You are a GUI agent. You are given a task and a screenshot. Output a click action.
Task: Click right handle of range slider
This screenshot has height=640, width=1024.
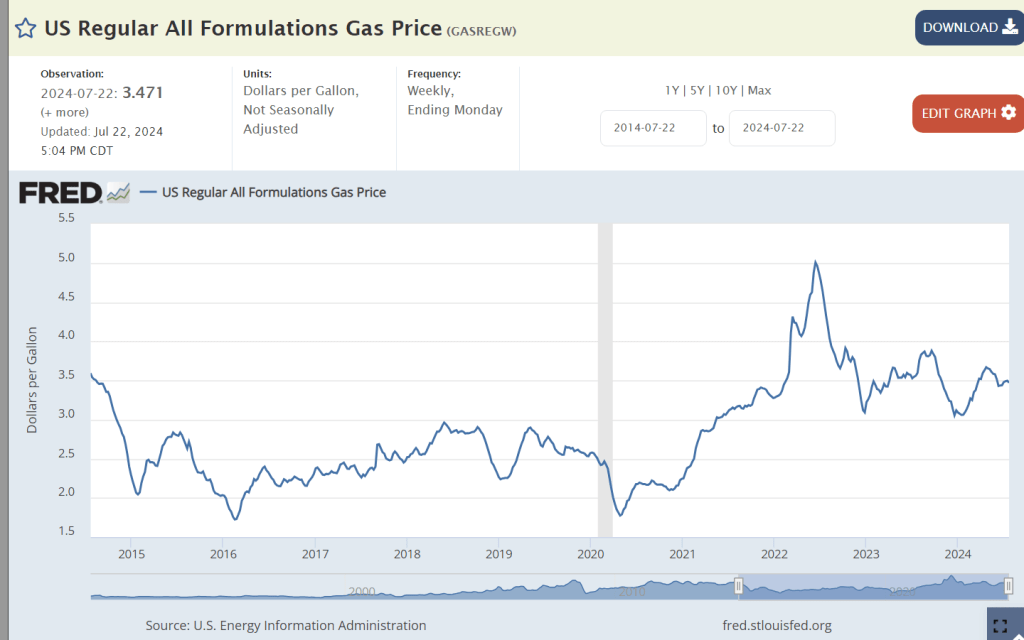tap(1008, 586)
